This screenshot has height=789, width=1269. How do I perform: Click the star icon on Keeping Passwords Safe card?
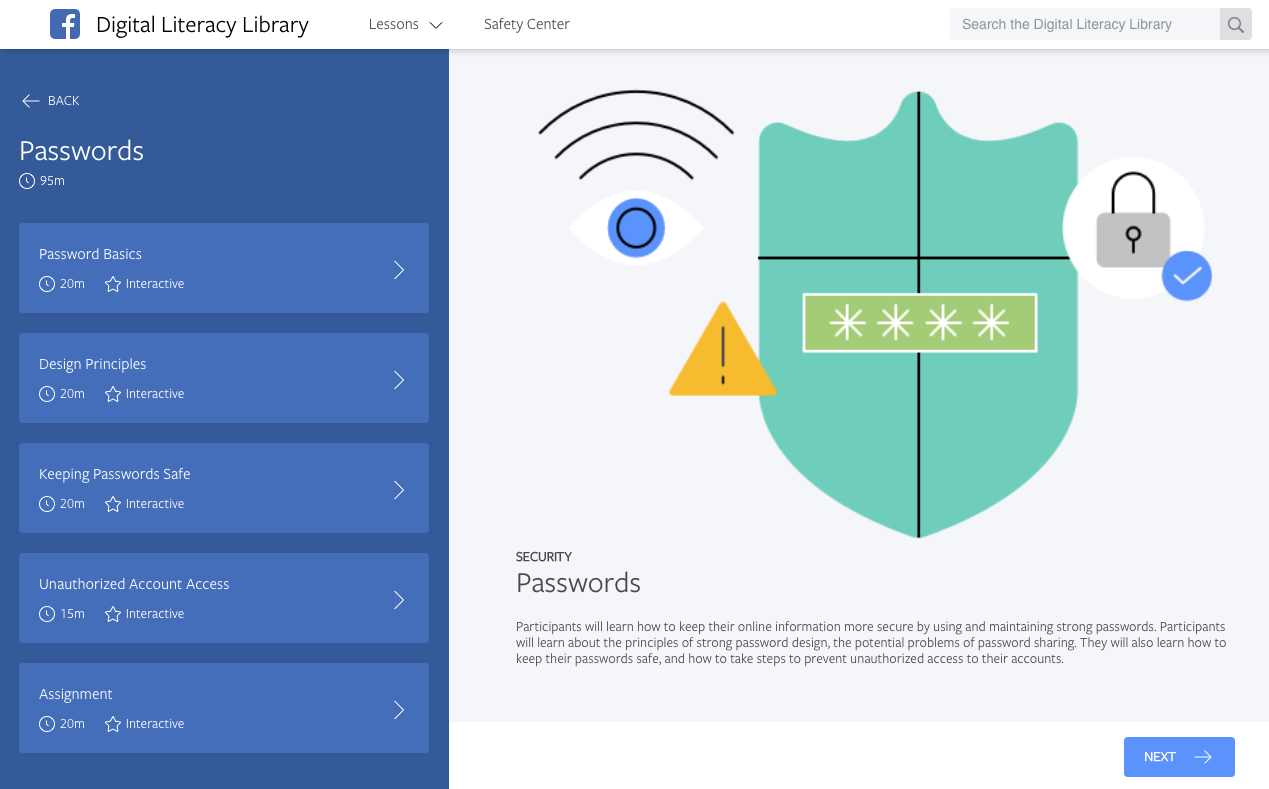[111, 504]
